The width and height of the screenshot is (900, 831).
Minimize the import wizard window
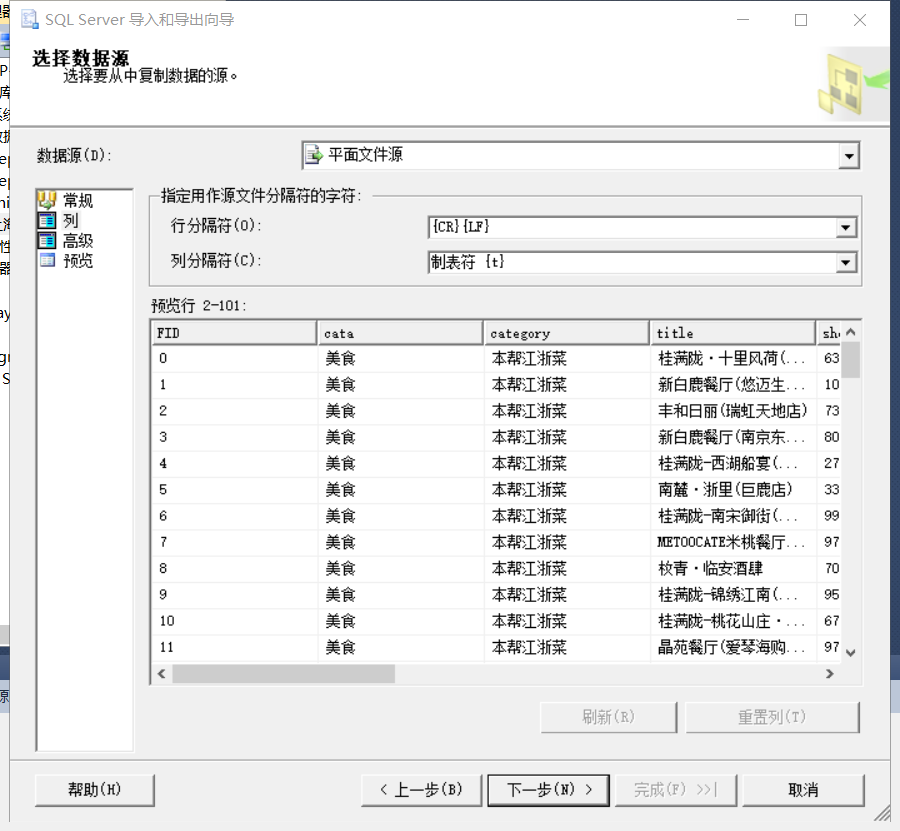click(x=743, y=20)
